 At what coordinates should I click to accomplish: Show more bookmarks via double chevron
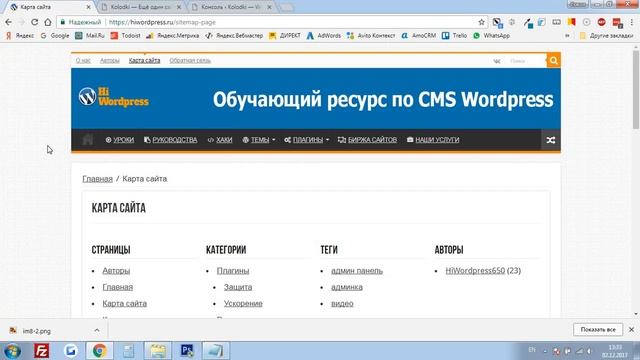567,36
